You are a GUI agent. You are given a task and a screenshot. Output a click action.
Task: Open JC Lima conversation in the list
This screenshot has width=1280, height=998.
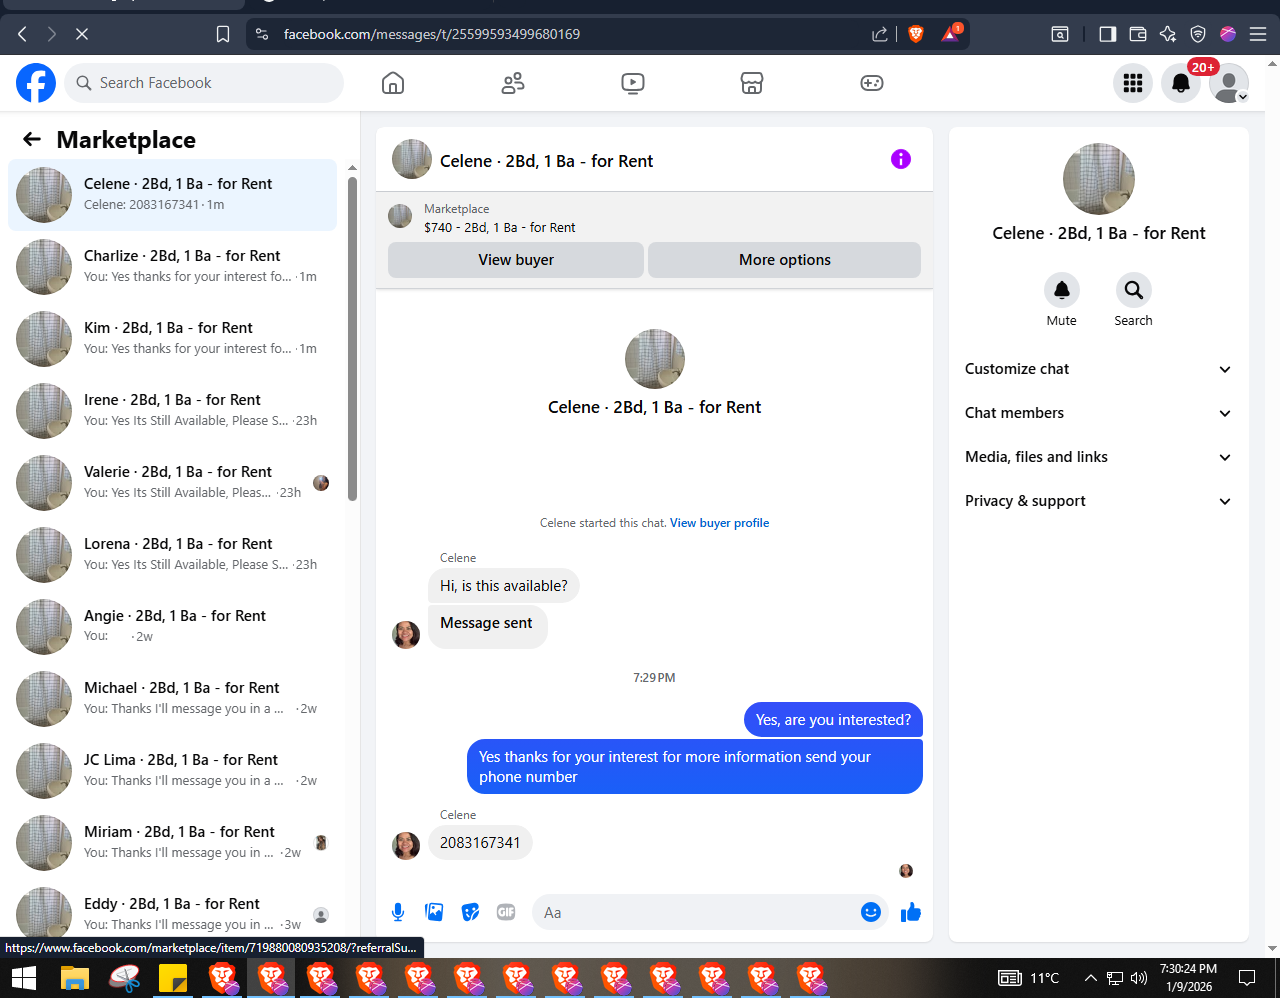(x=173, y=771)
